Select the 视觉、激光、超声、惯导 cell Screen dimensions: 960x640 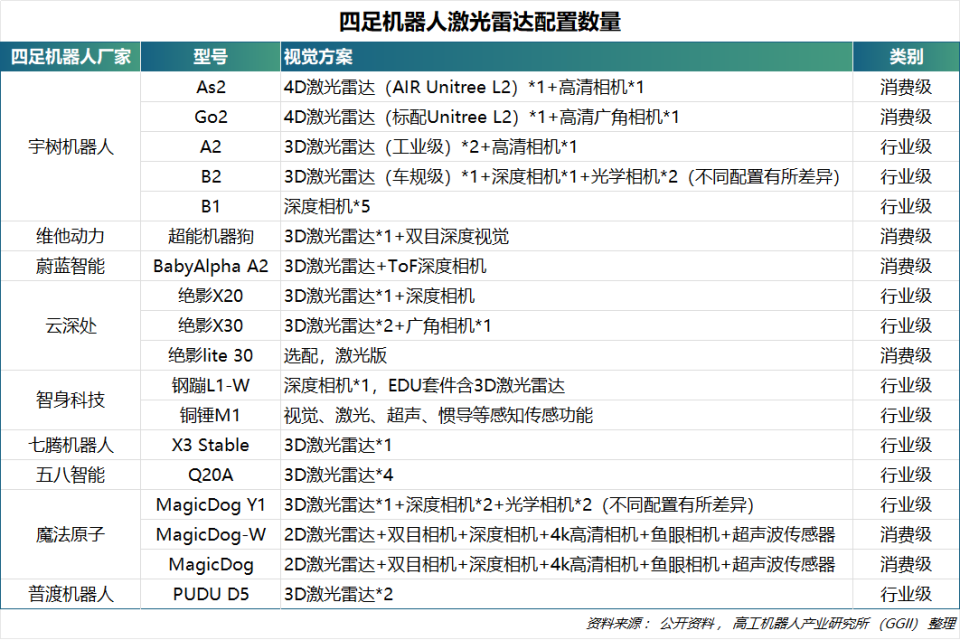[x=566, y=415]
